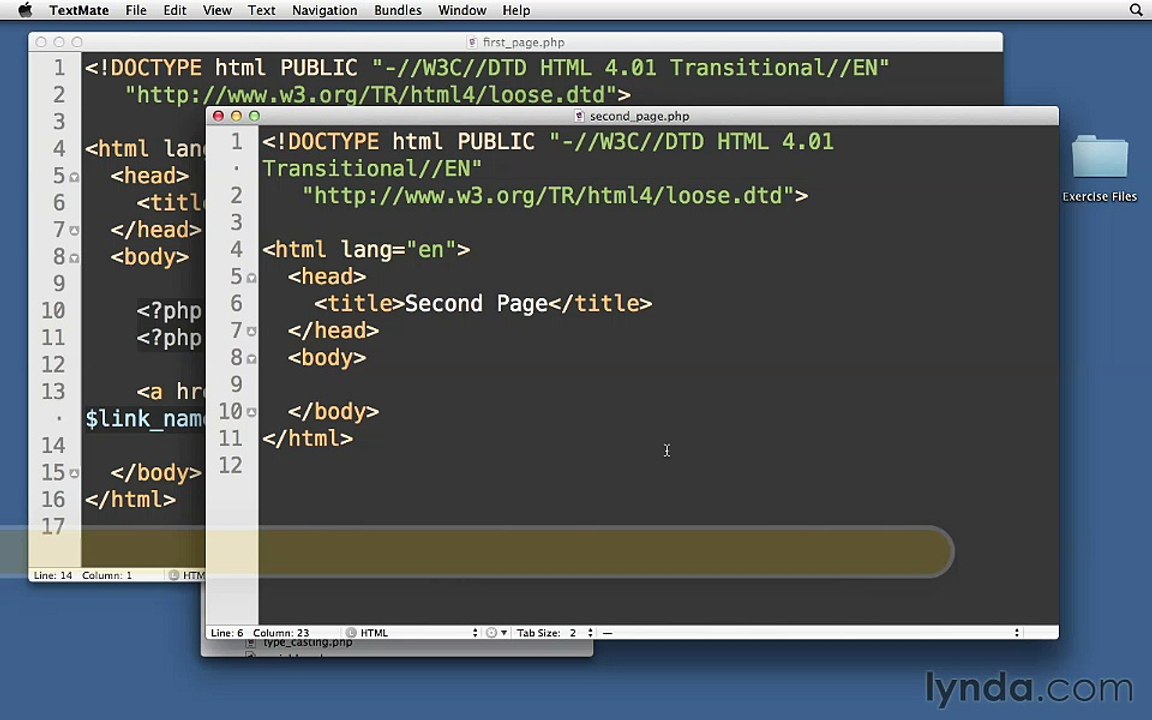Click 'Second Page' title text on line 6
The image size is (1152, 720).
[x=476, y=303]
